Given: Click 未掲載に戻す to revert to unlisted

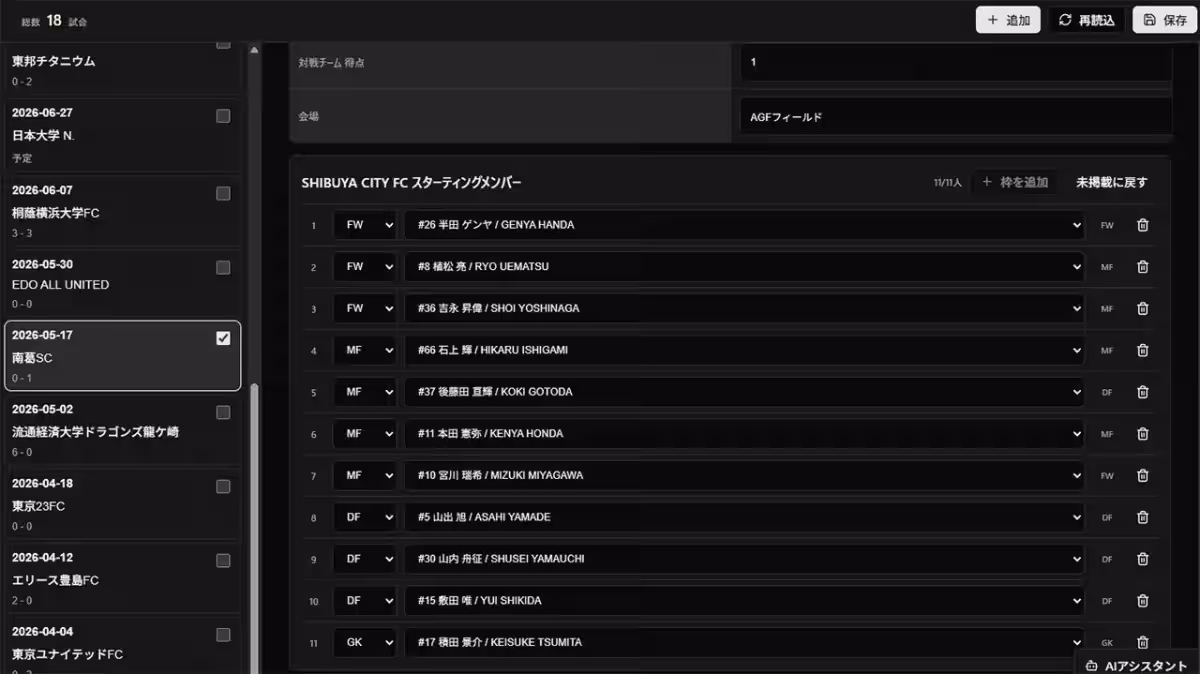Looking at the screenshot, I should [x=1111, y=182].
